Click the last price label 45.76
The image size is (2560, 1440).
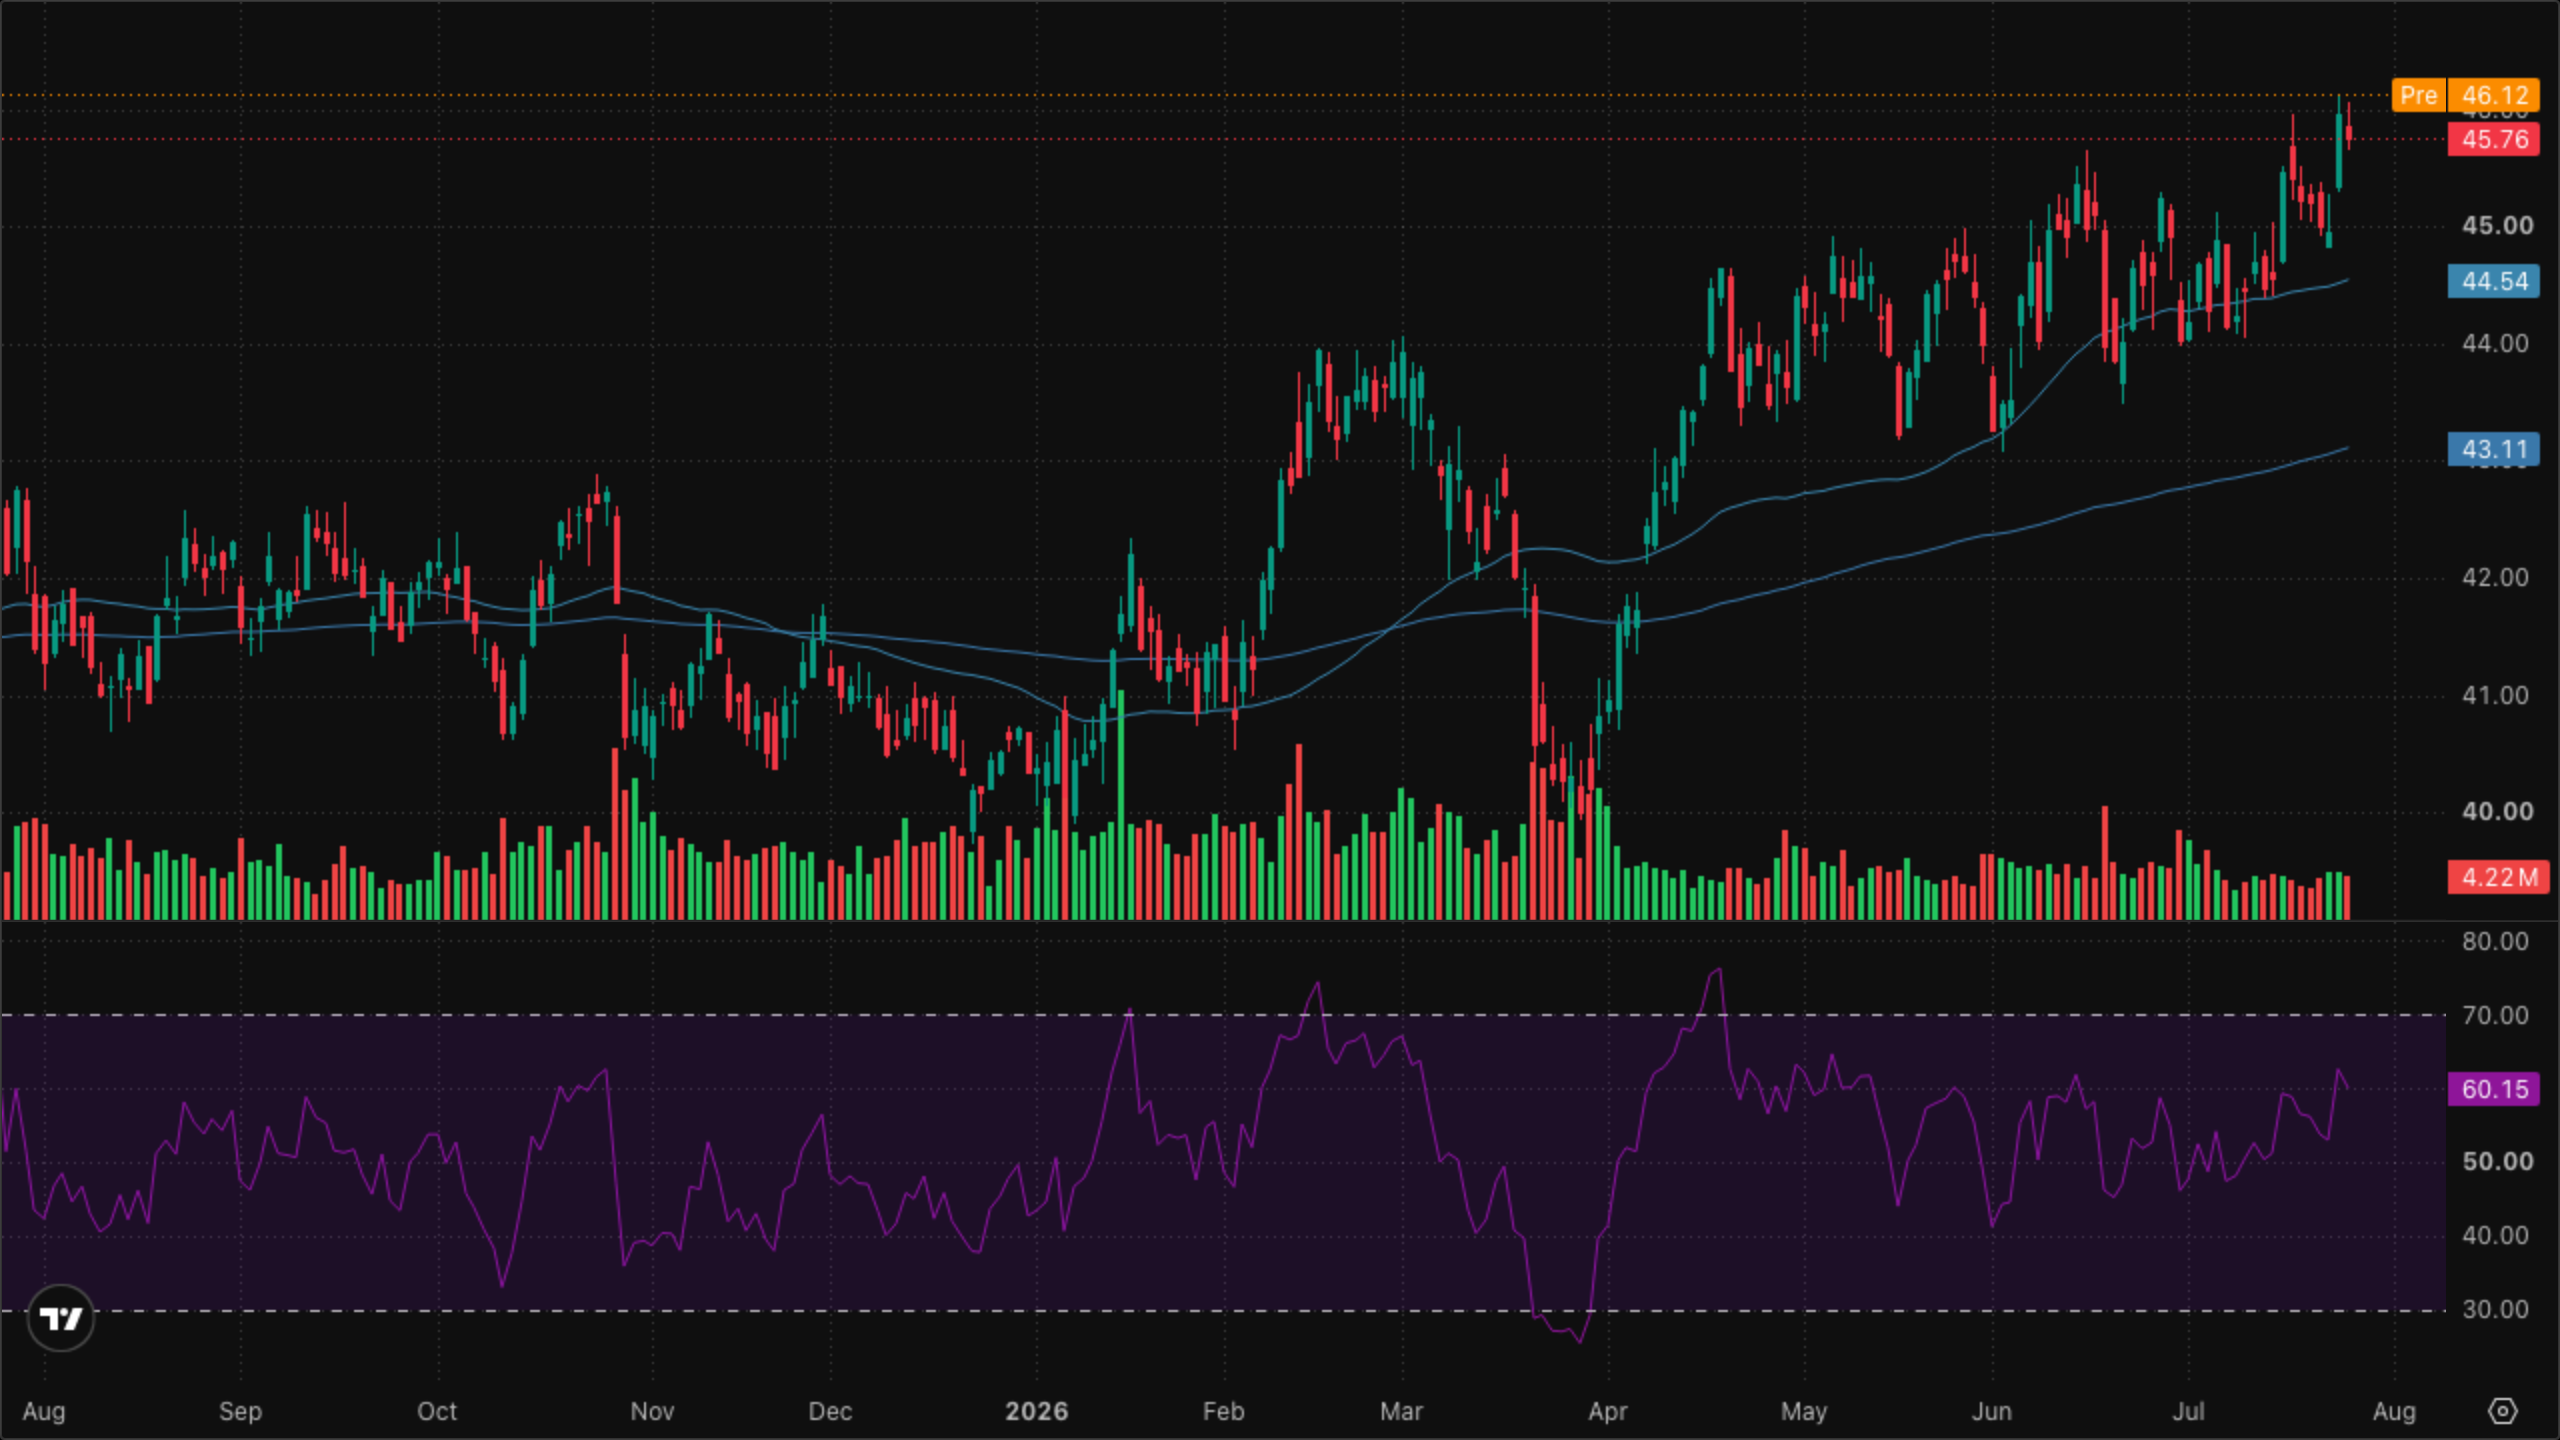tap(2494, 139)
